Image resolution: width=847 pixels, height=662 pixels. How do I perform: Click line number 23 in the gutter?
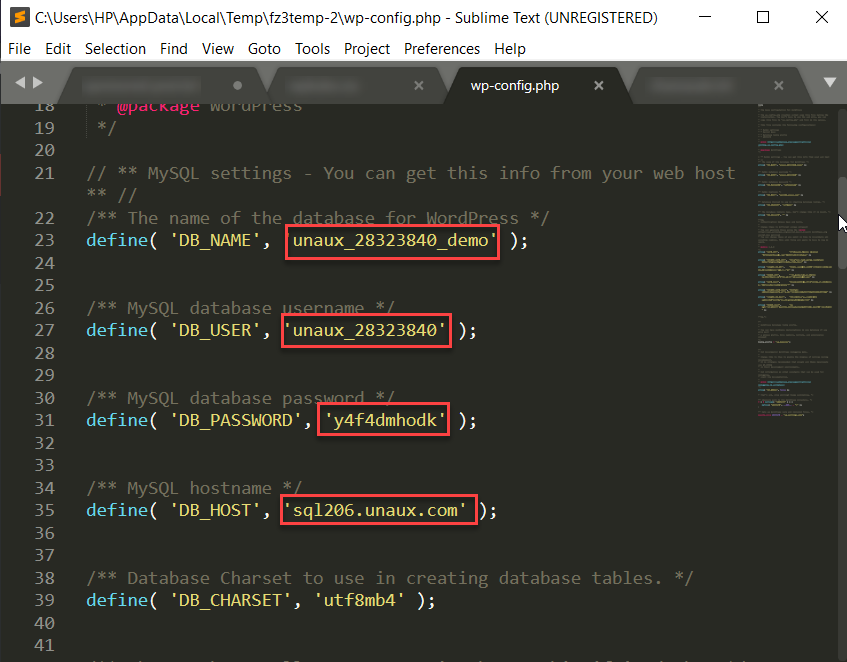point(44,240)
